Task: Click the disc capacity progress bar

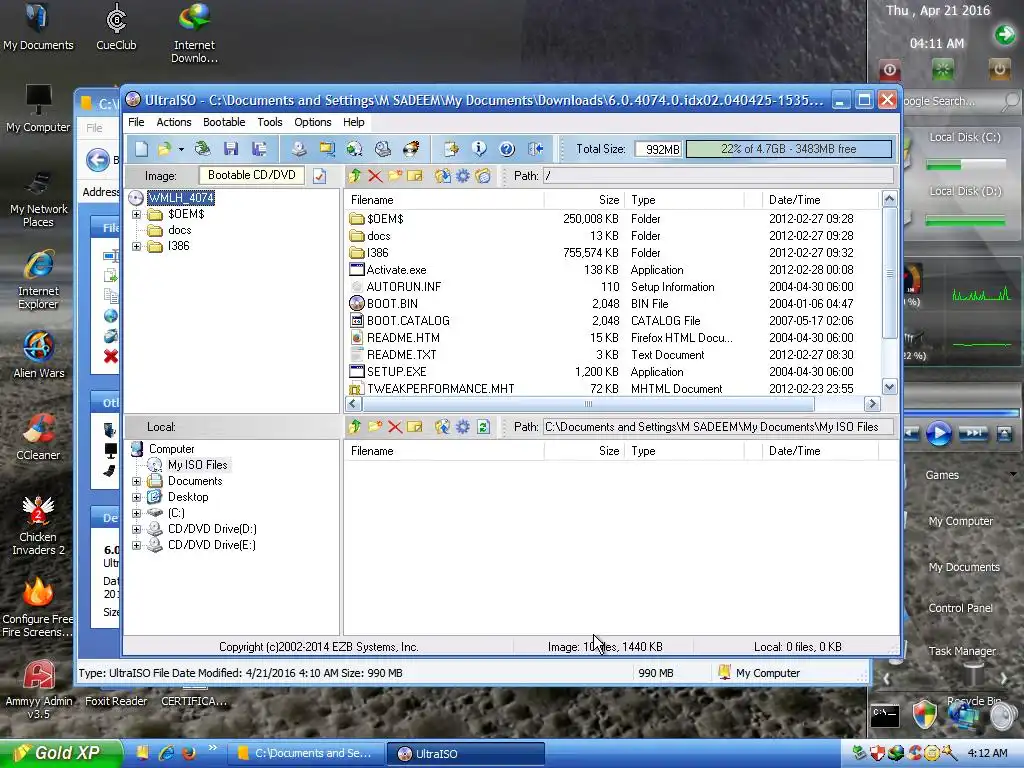Action: click(788, 149)
